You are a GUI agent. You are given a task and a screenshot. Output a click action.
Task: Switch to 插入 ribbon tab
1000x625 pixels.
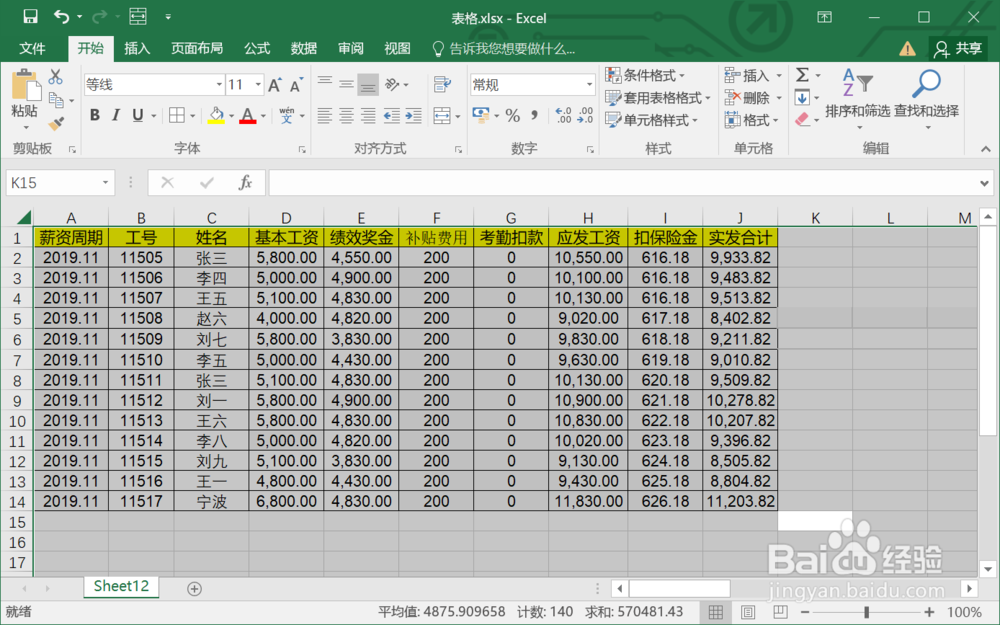[136, 48]
